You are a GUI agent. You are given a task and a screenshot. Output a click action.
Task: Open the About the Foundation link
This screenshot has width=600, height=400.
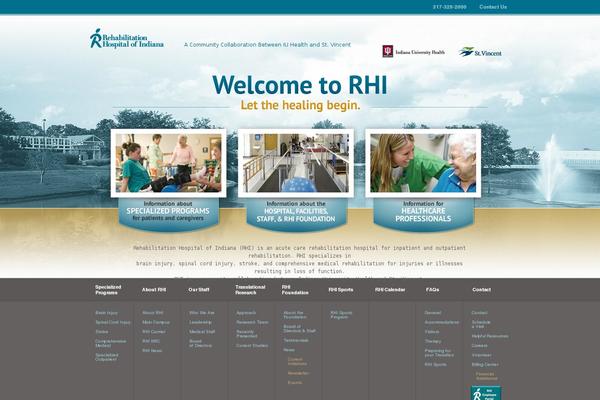point(295,315)
